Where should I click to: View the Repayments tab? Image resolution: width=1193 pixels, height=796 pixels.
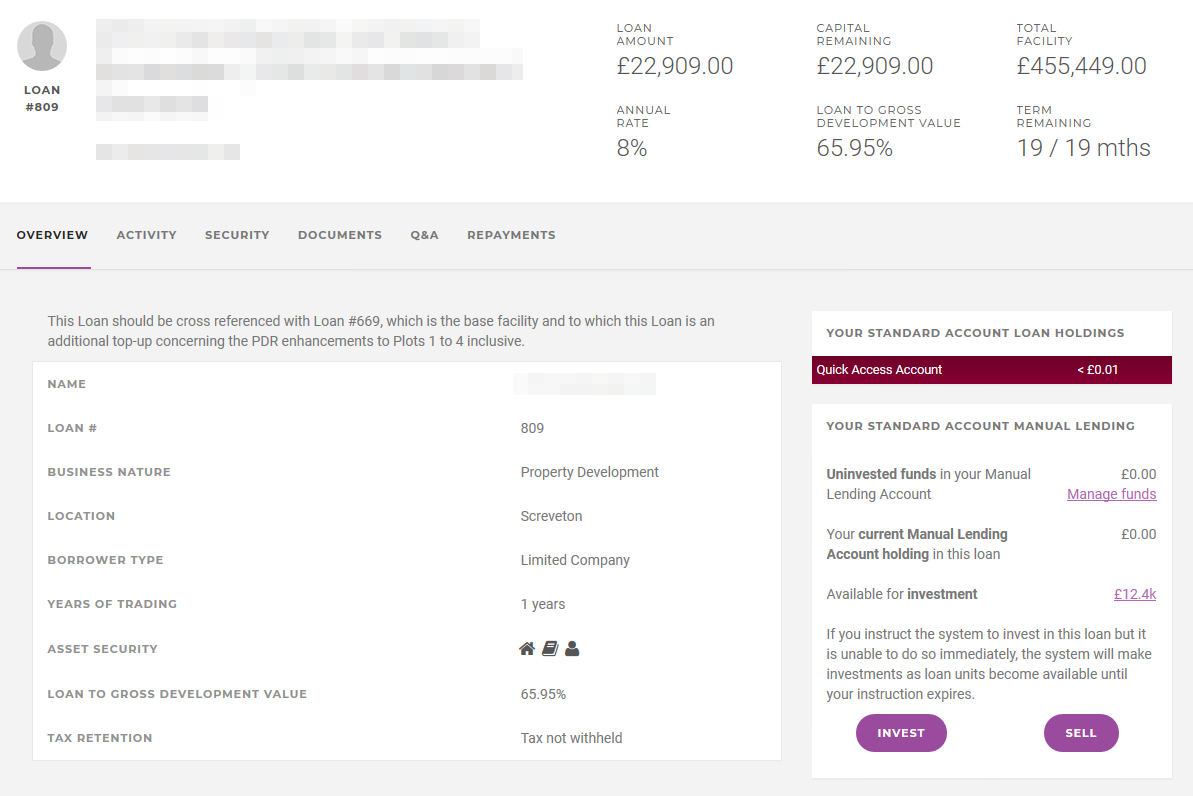tap(511, 235)
